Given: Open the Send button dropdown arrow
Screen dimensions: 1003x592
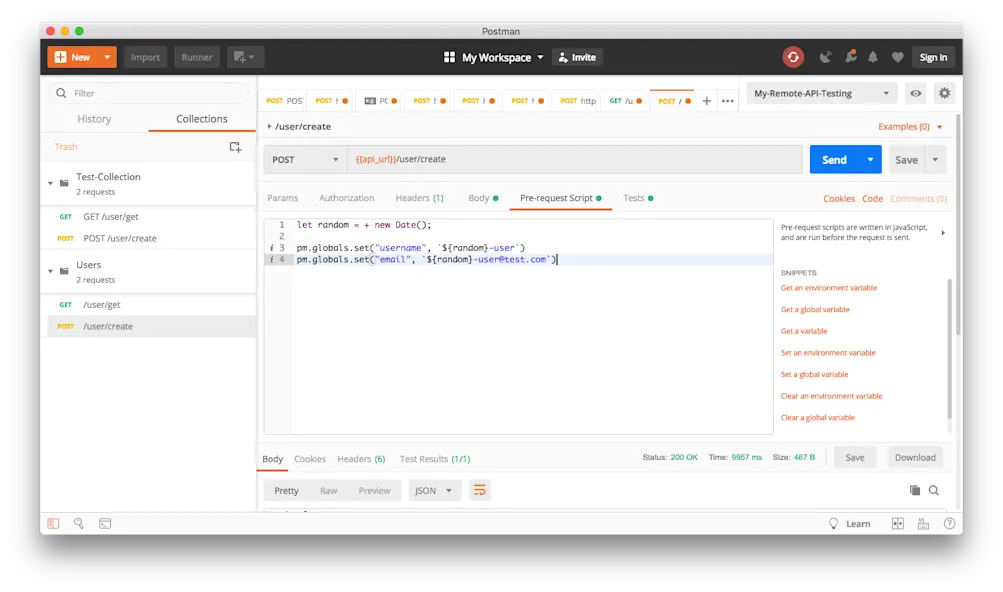Looking at the screenshot, I should pyautogui.click(x=870, y=159).
